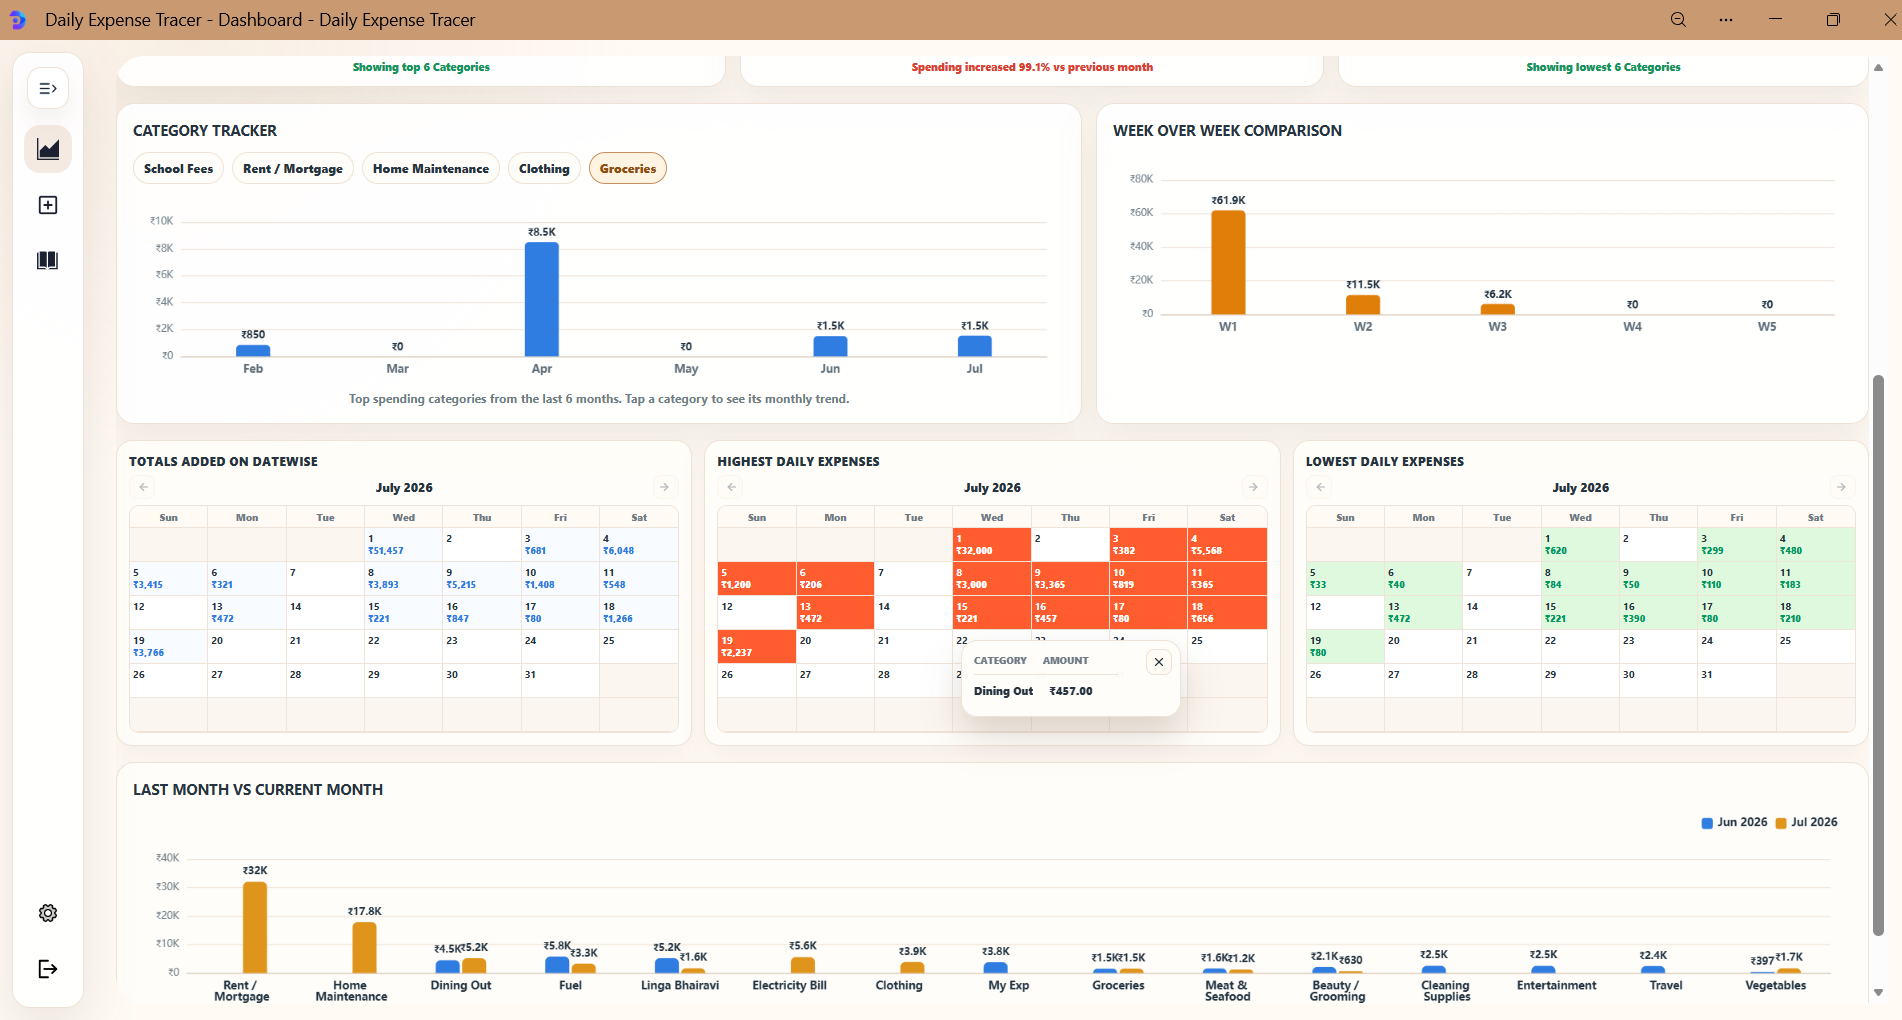
Task: Expand the sidebar menu toggle icon
Action: click(48, 89)
